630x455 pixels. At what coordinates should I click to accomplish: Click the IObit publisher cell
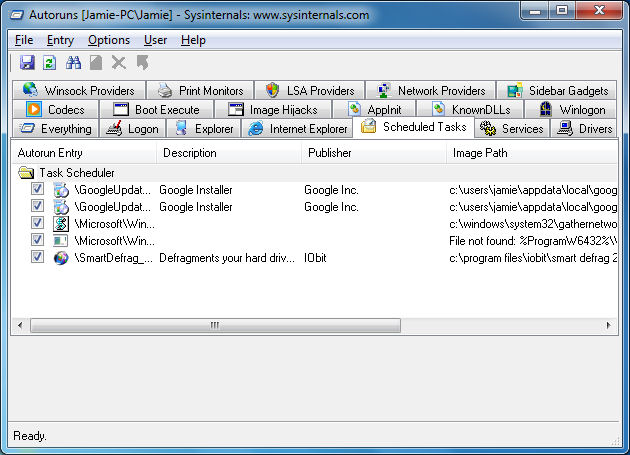click(315, 258)
